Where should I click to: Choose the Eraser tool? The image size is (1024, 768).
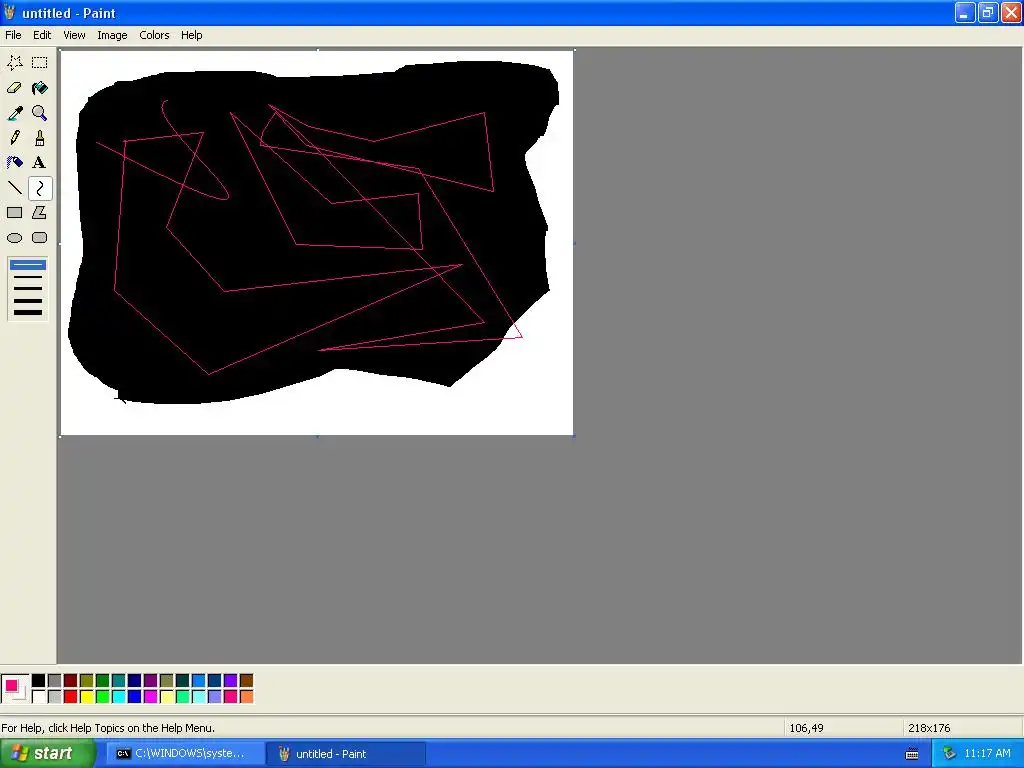pos(15,88)
